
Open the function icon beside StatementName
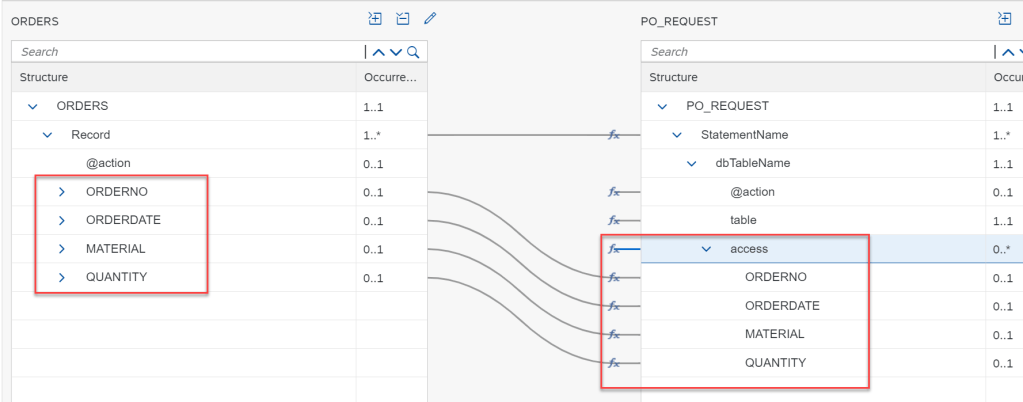point(614,135)
